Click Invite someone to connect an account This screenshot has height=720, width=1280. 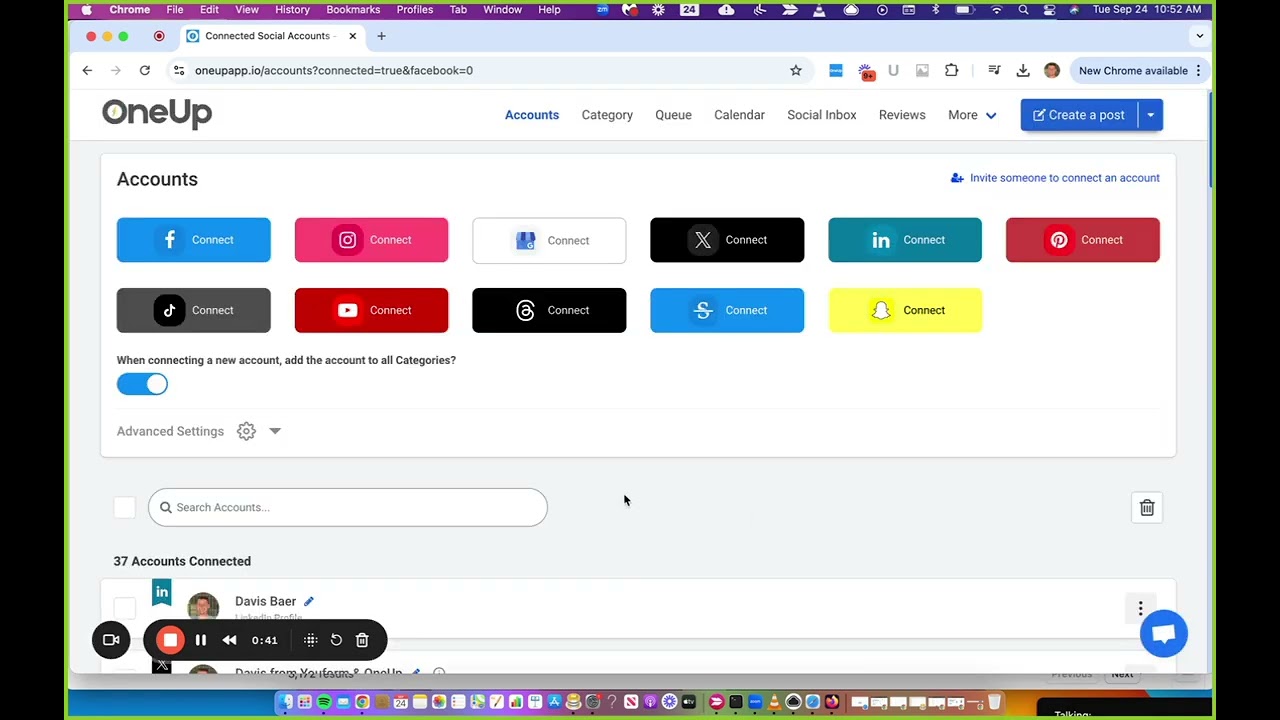1055,178
